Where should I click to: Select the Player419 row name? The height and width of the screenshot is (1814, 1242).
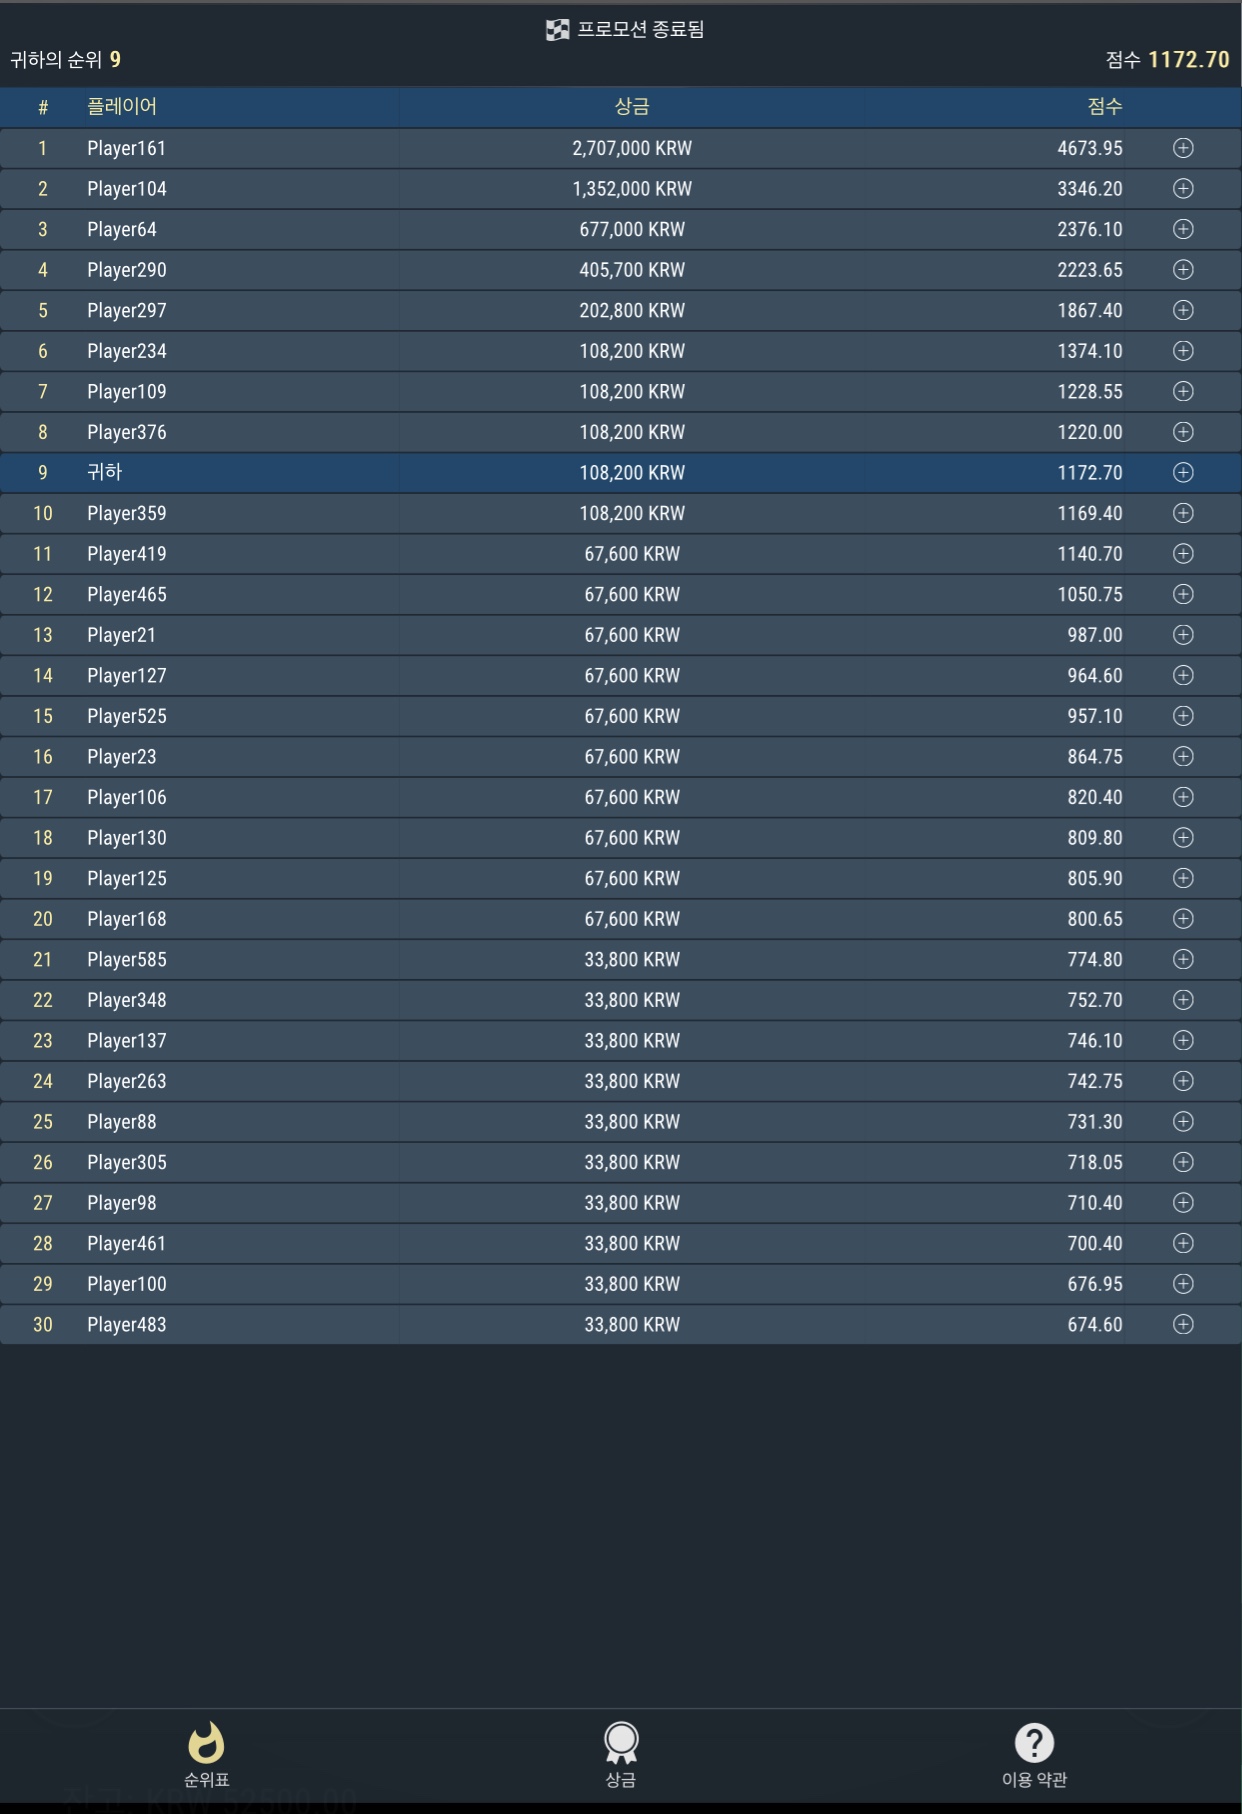(x=127, y=554)
